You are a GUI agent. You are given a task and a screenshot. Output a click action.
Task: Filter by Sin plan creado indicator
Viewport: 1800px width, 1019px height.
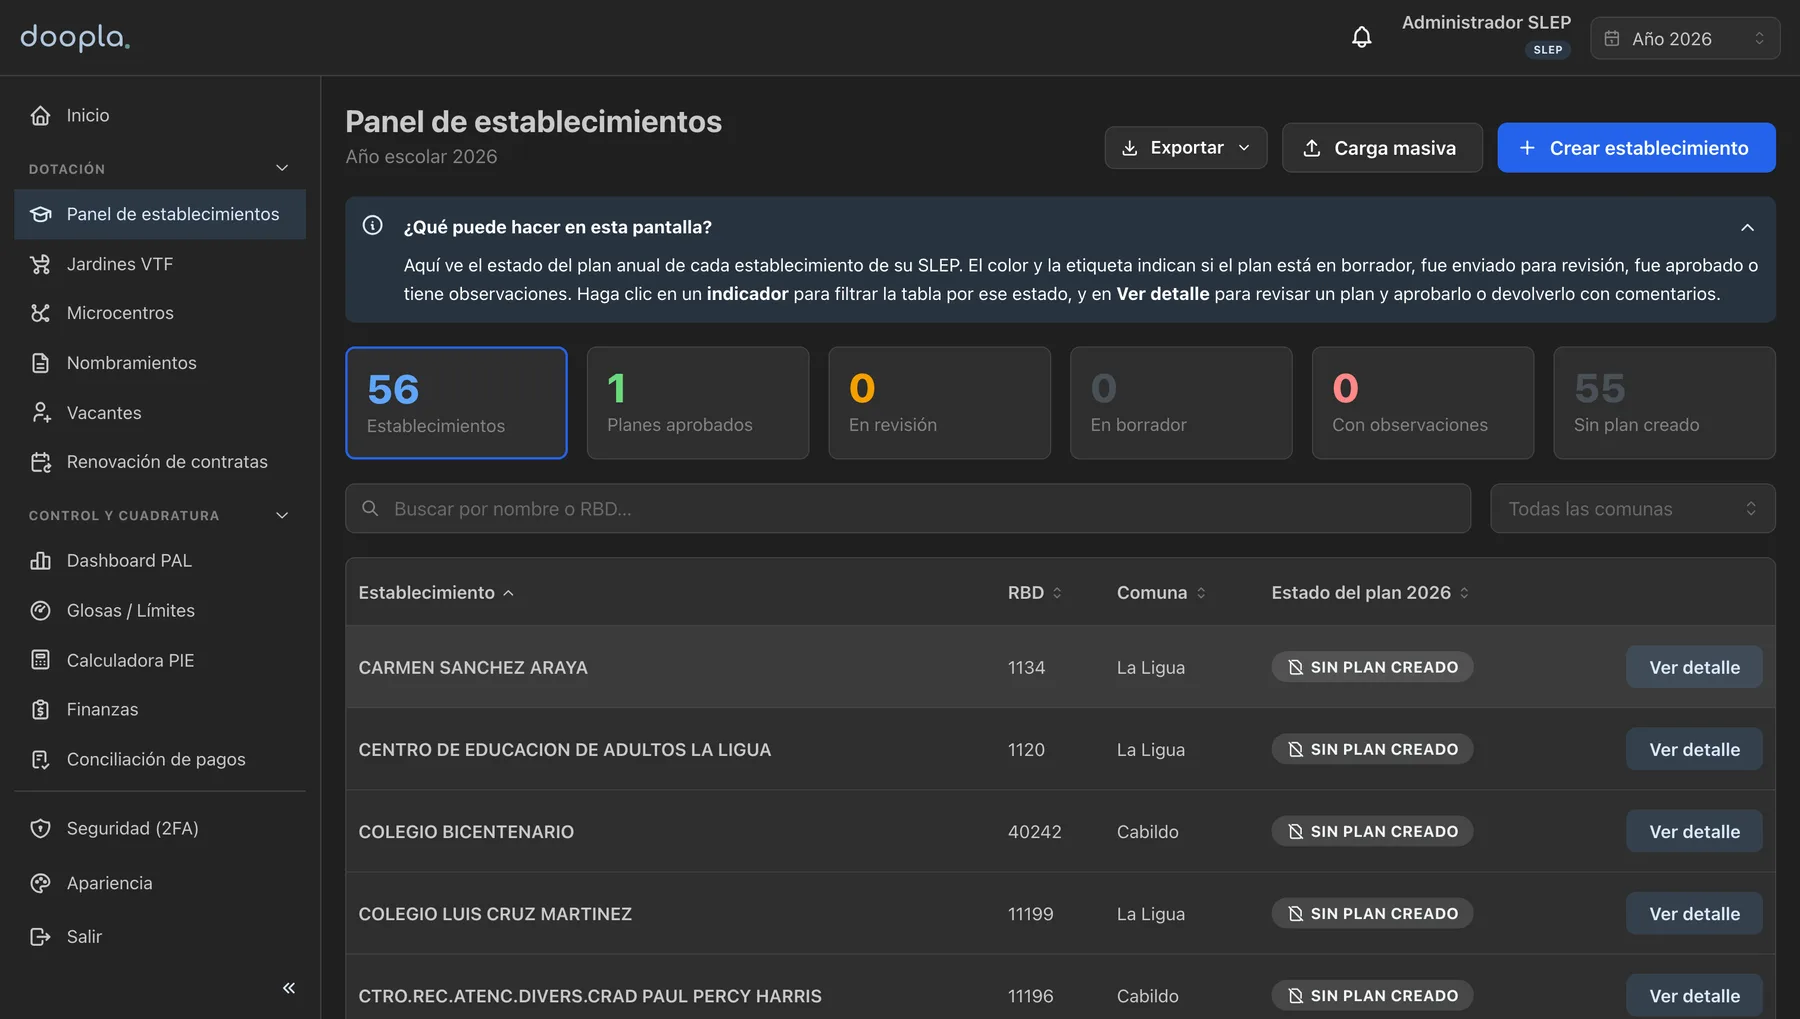(1664, 403)
